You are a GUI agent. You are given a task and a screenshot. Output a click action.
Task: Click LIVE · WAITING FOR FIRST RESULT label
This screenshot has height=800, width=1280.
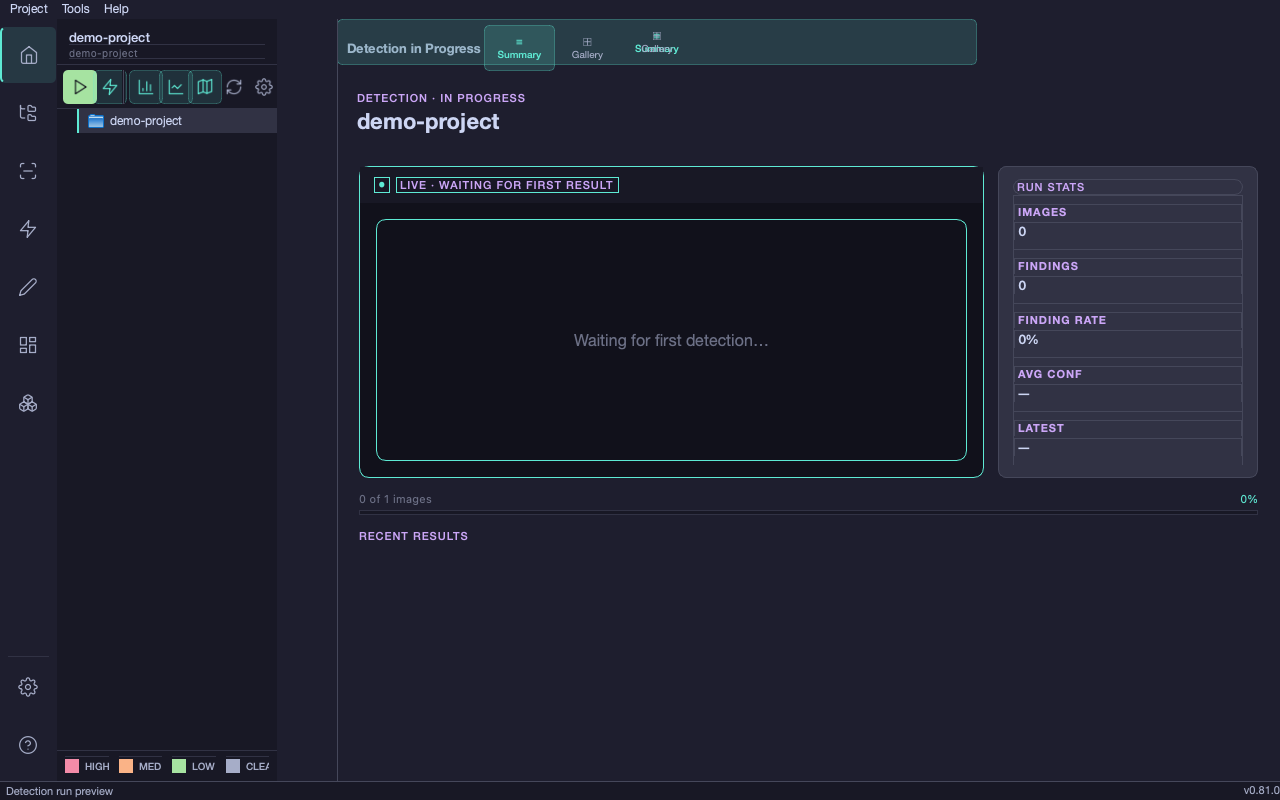(507, 185)
